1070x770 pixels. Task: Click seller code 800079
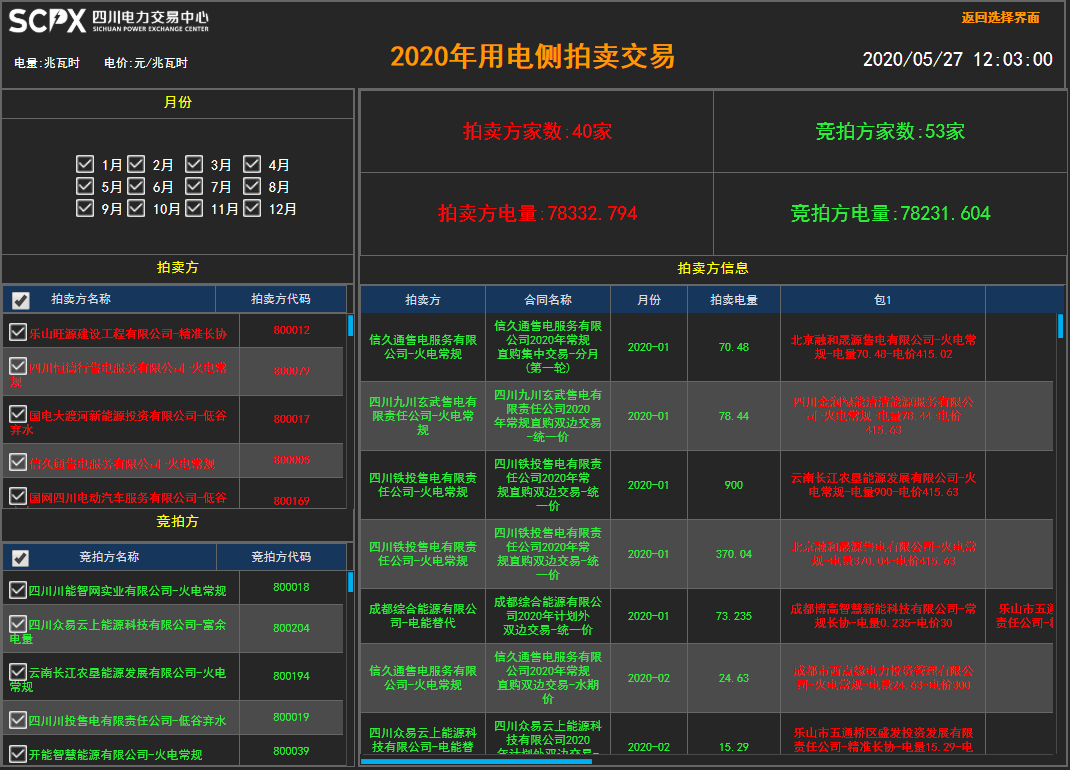[291, 371]
